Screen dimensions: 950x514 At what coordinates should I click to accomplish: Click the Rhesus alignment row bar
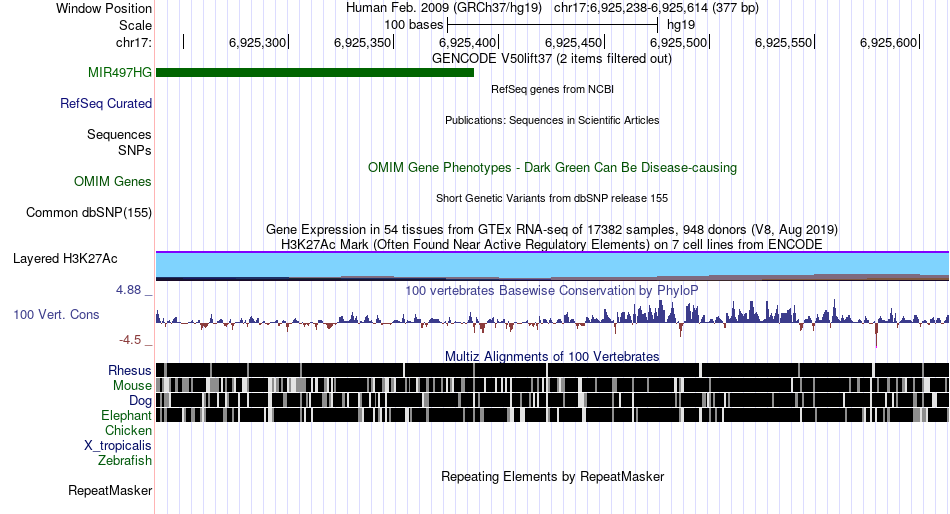pyautogui.click(x=553, y=370)
